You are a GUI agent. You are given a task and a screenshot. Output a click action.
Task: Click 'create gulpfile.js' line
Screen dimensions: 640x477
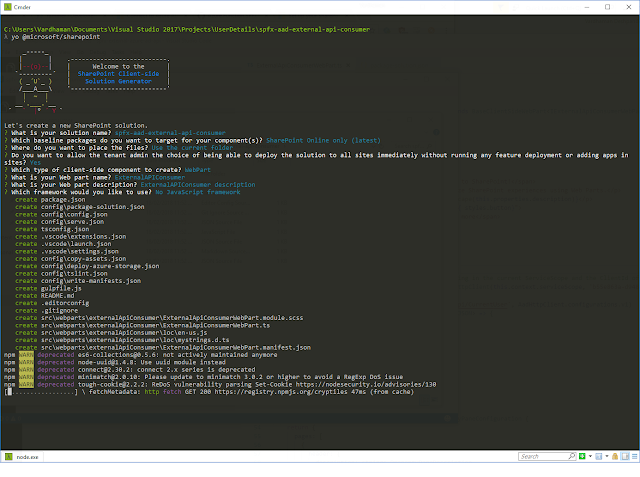[48, 288]
